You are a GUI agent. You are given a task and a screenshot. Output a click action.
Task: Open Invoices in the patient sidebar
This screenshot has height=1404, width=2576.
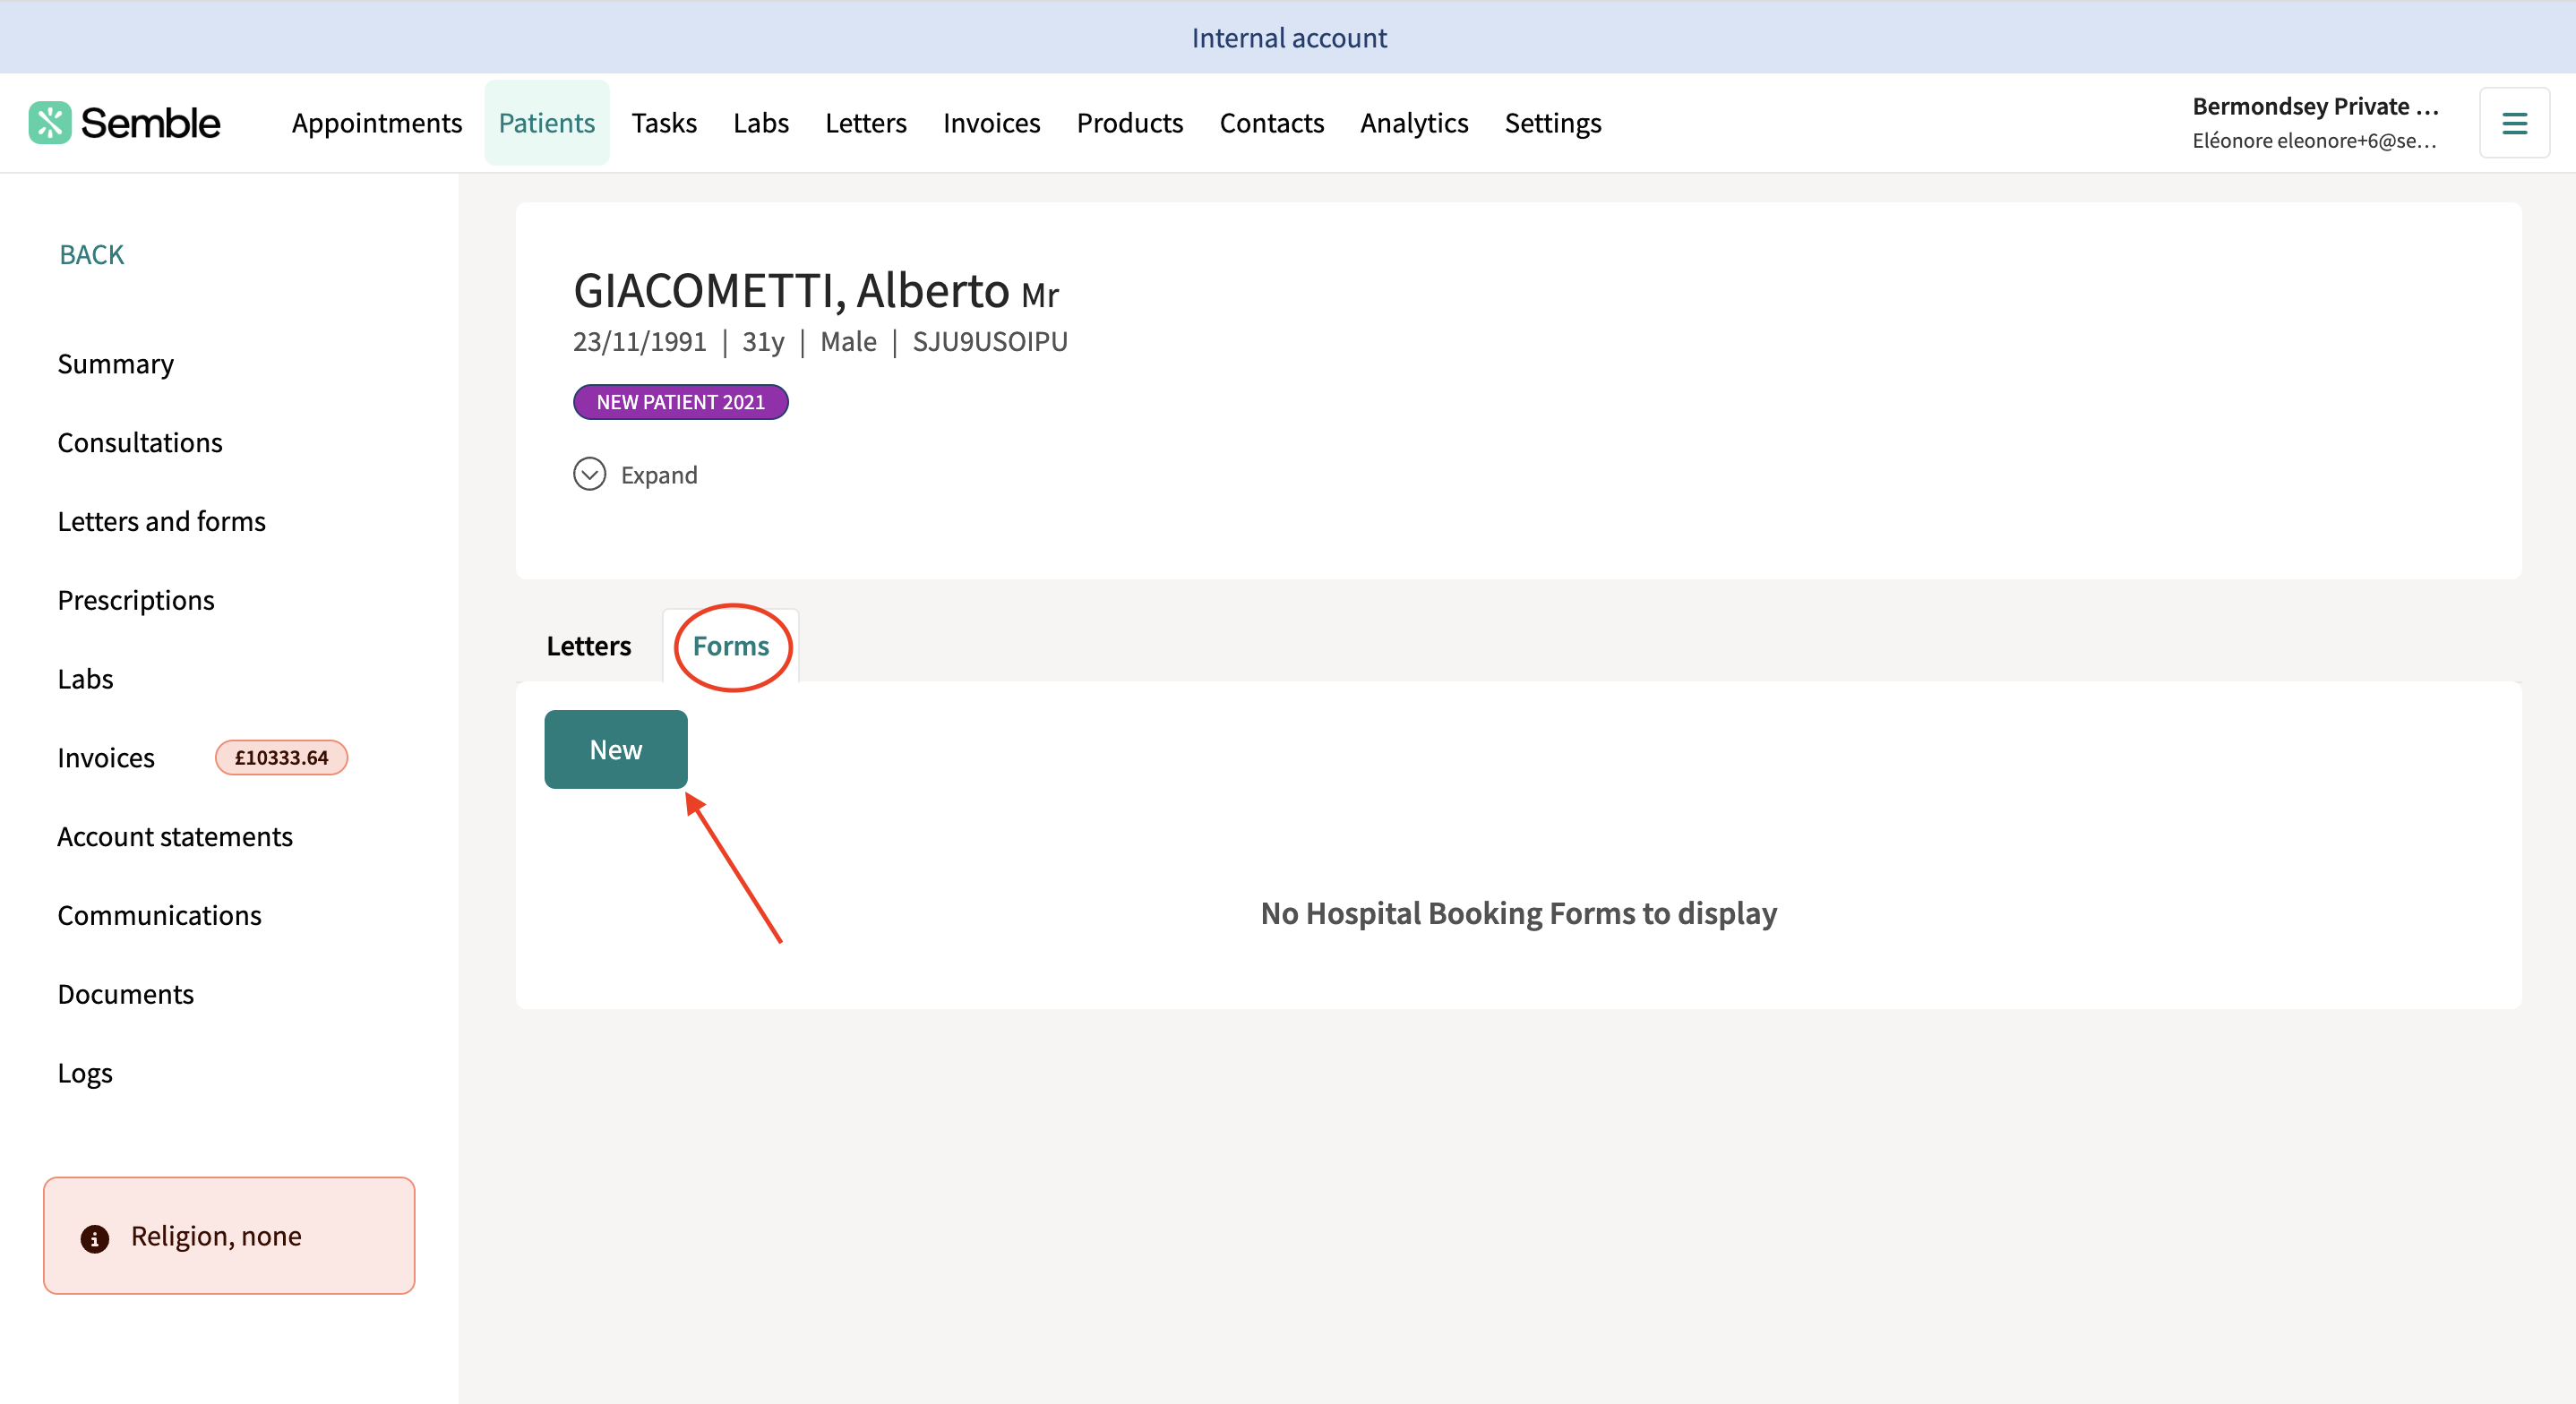tap(106, 758)
